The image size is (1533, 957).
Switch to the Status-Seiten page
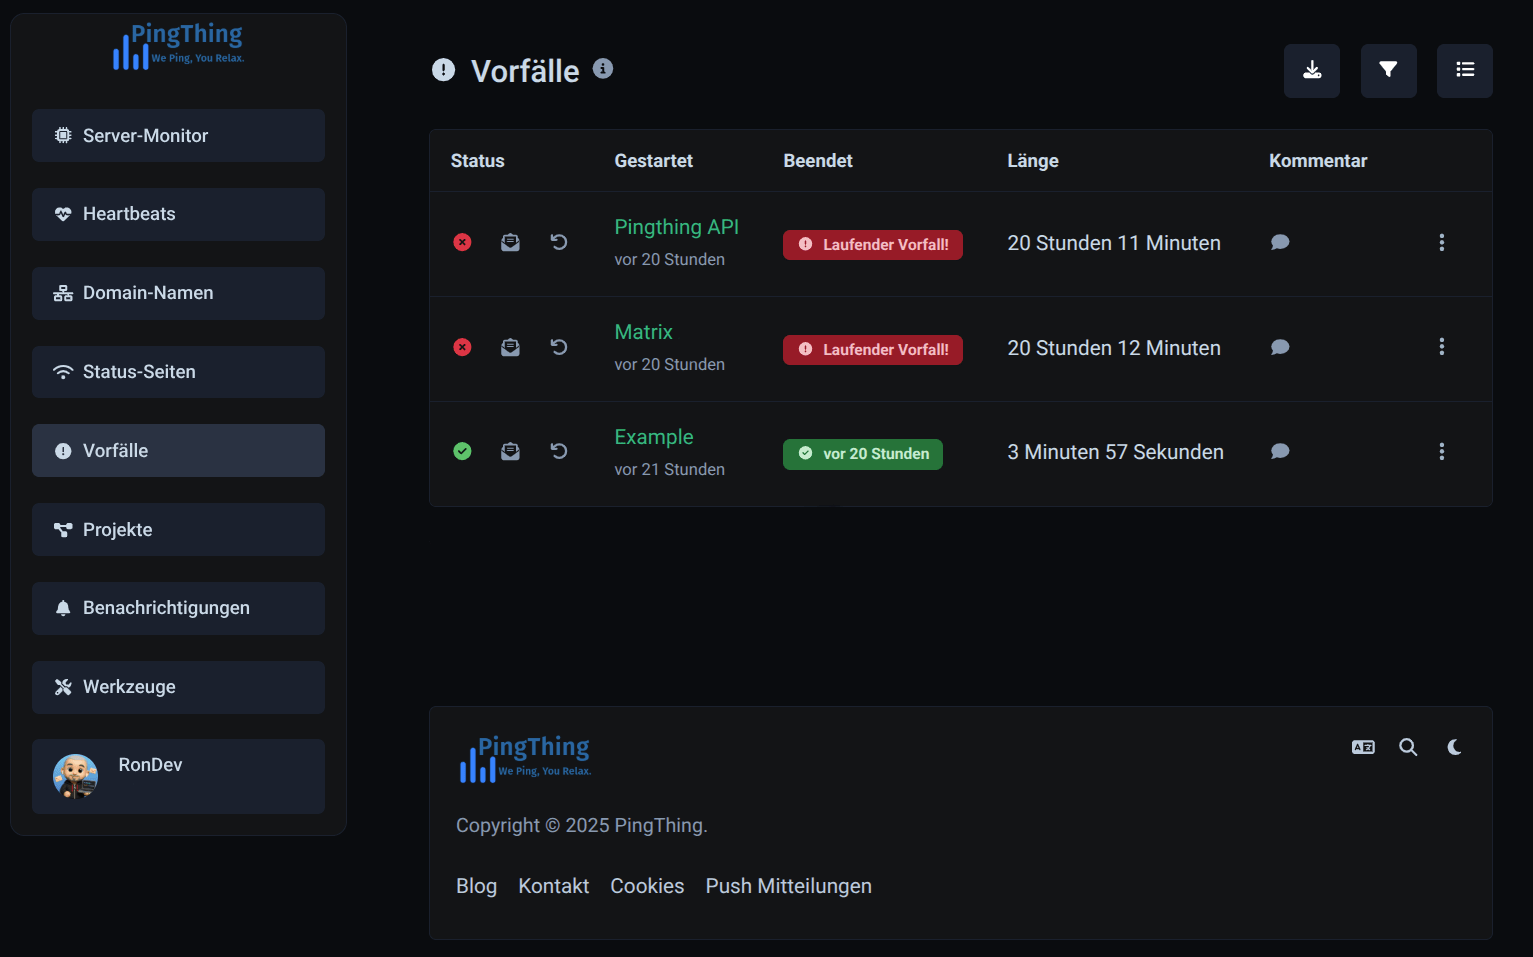[x=178, y=371]
